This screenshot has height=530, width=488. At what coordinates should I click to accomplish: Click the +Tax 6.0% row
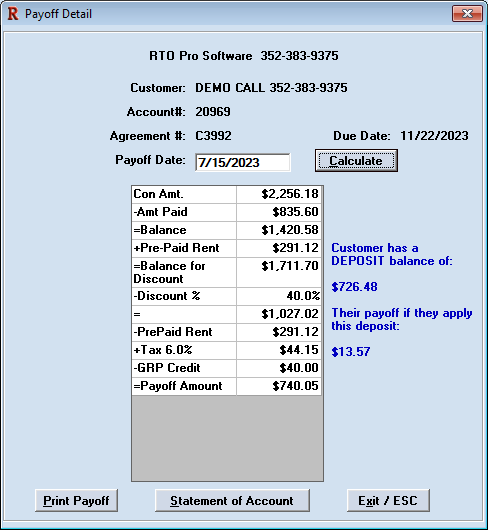click(226, 350)
